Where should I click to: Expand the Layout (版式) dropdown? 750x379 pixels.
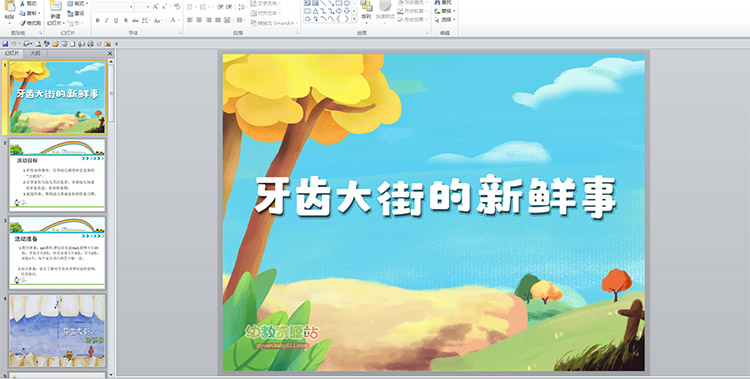(x=88, y=4)
